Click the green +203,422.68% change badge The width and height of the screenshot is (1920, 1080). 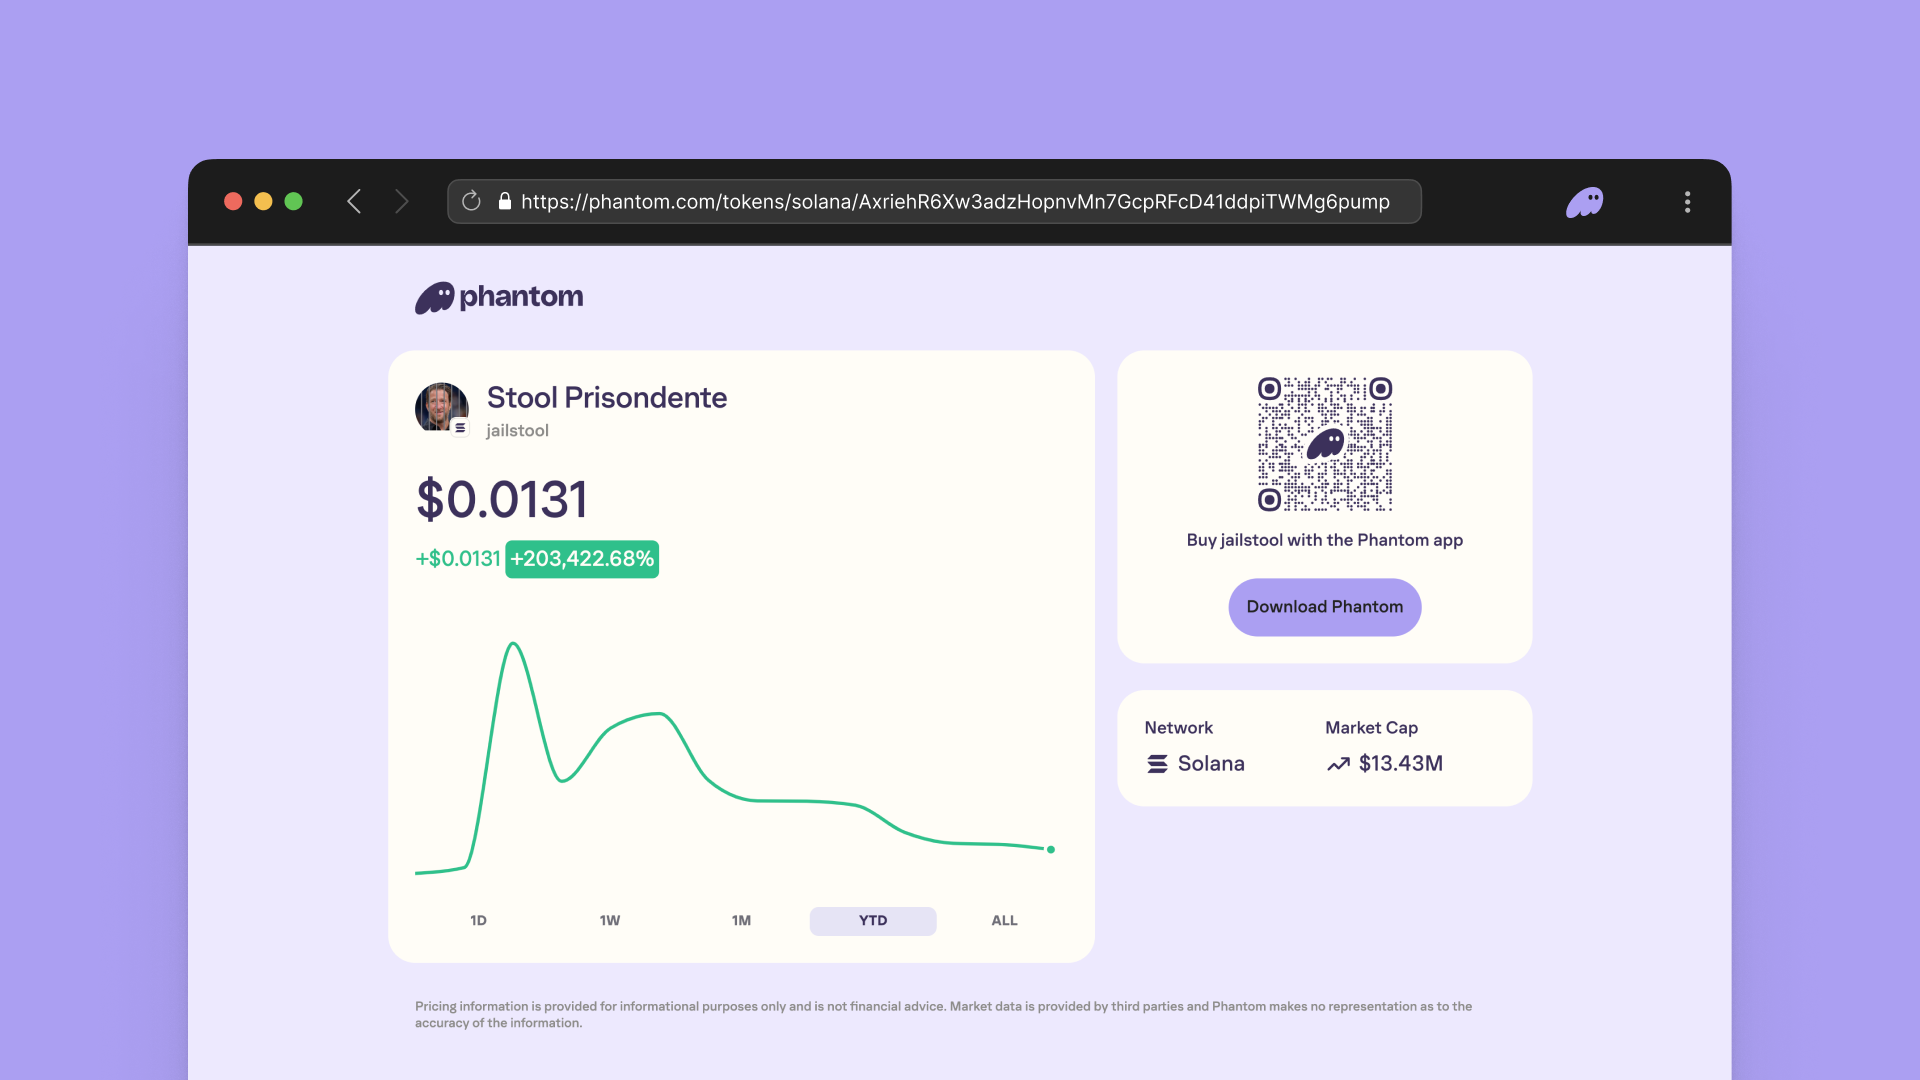click(x=582, y=559)
